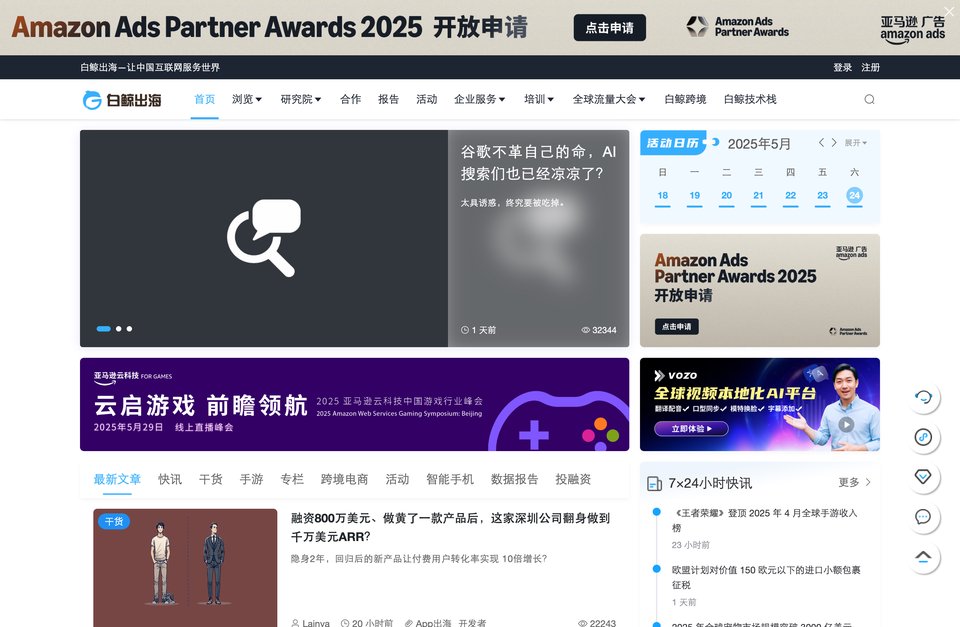Switch to 跨境电商 tab
Viewport: 960px width, 627px height.
(344, 479)
